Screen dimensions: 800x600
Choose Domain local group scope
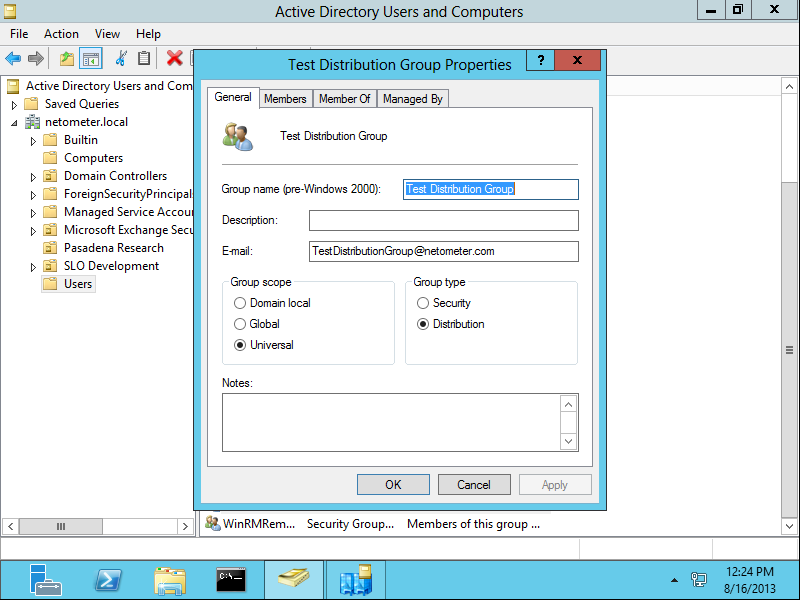[x=240, y=303]
